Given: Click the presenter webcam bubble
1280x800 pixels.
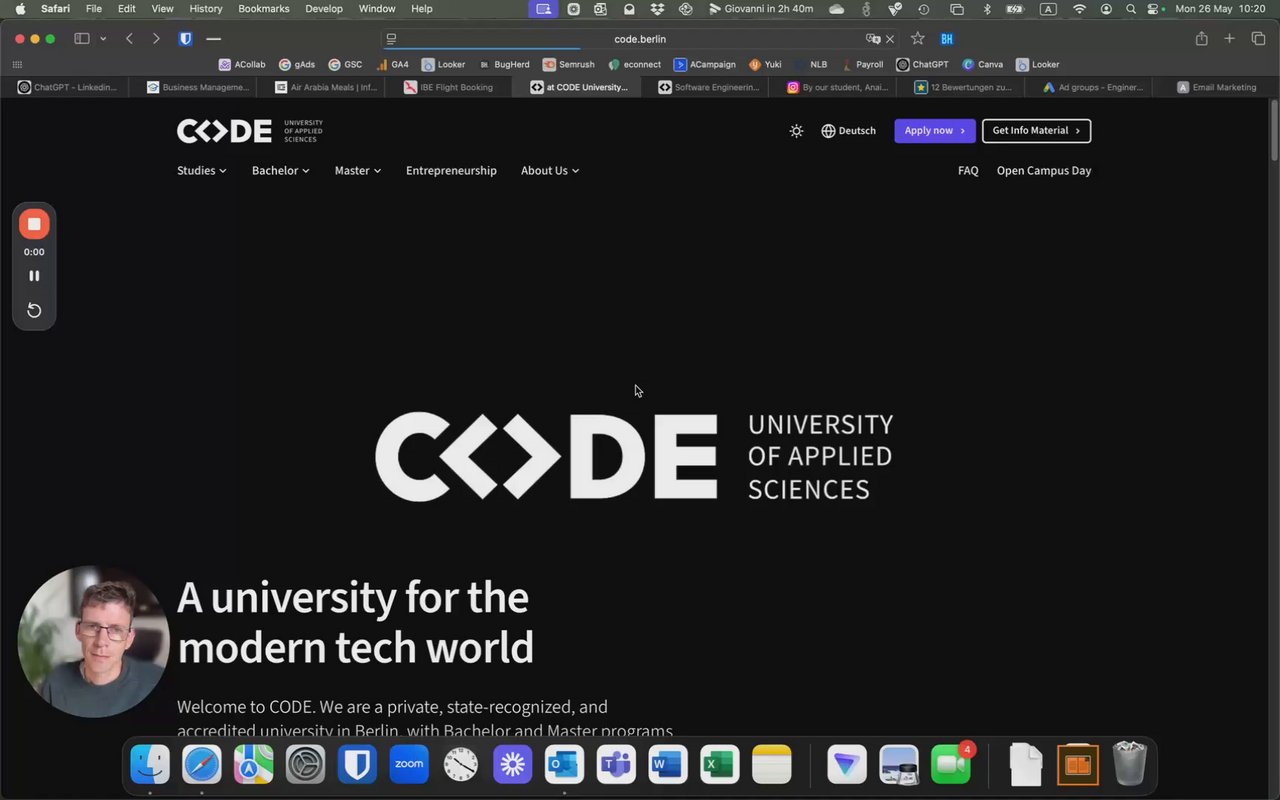Looking at the screenshot, I should 93,642.
